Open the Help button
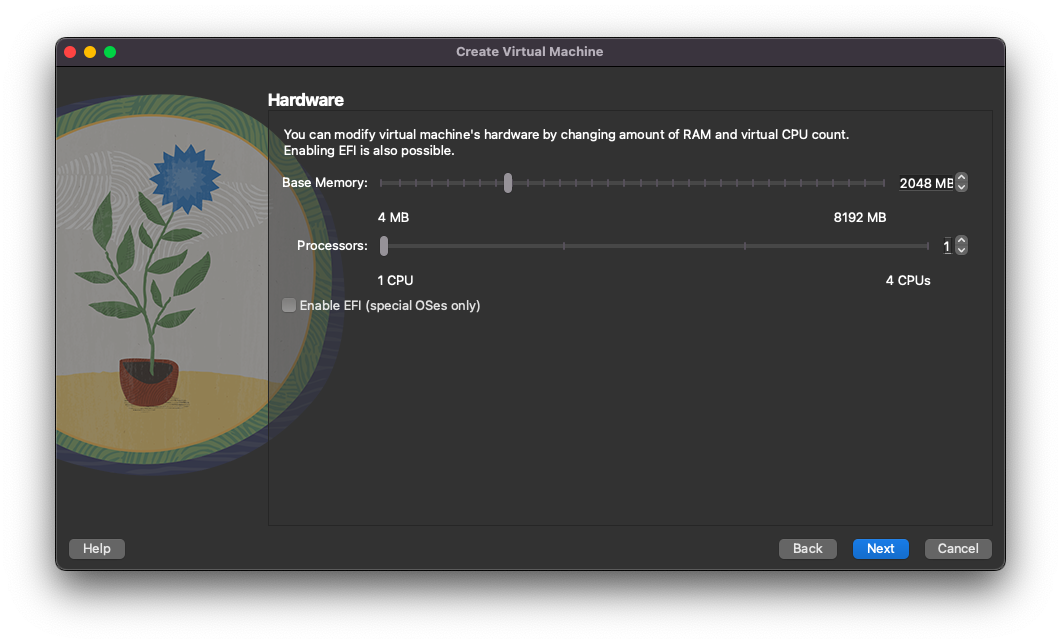 97,549
